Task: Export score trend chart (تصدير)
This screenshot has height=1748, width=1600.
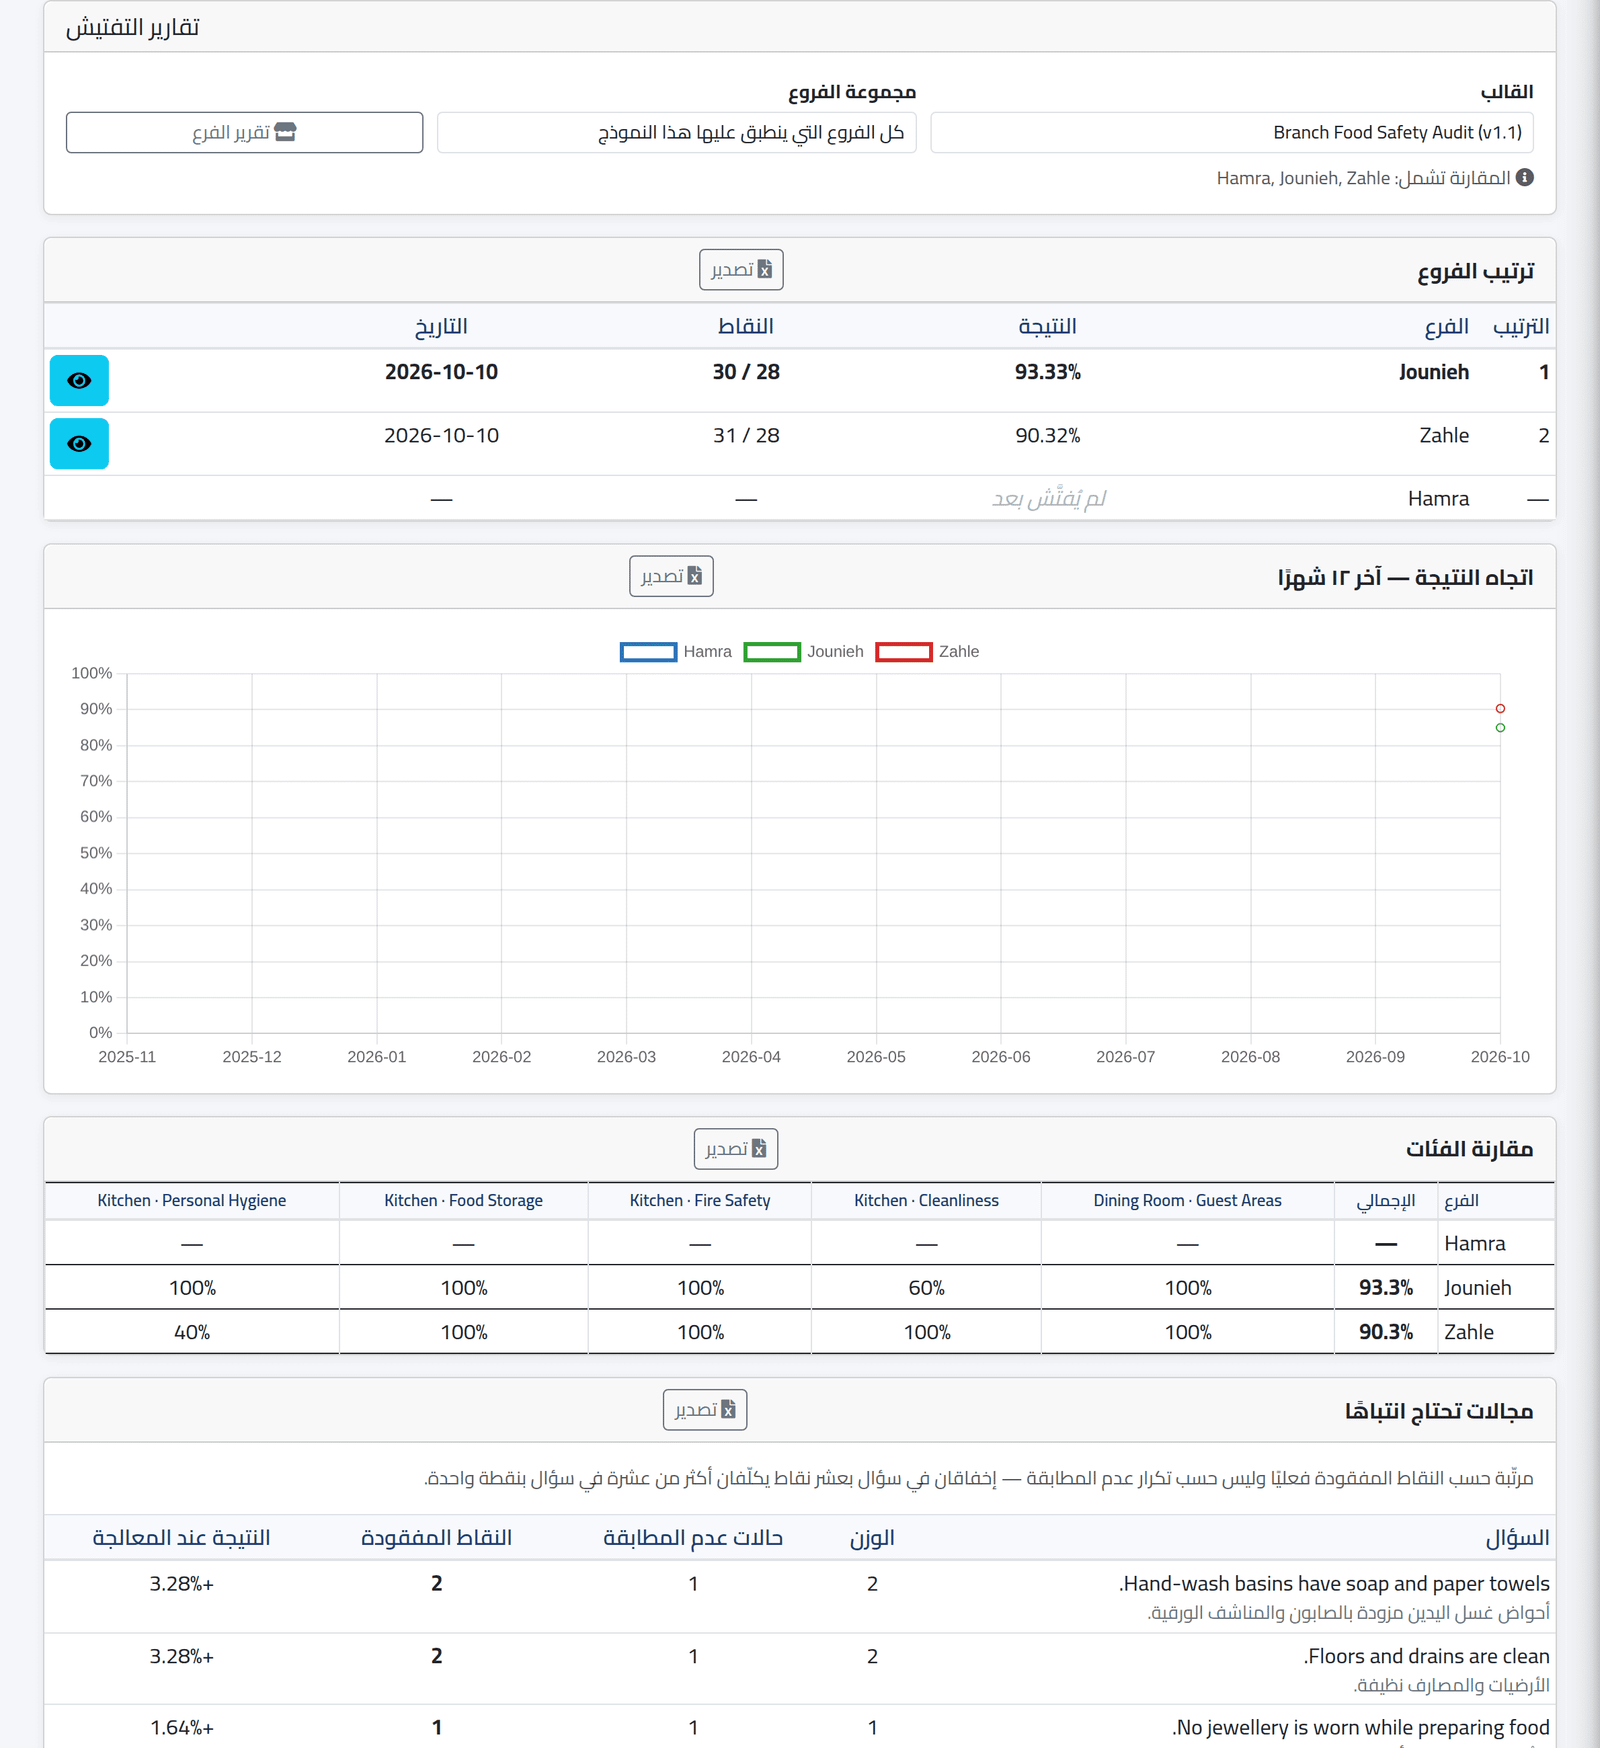Action: pyautogui.click(x=671, y=576)
